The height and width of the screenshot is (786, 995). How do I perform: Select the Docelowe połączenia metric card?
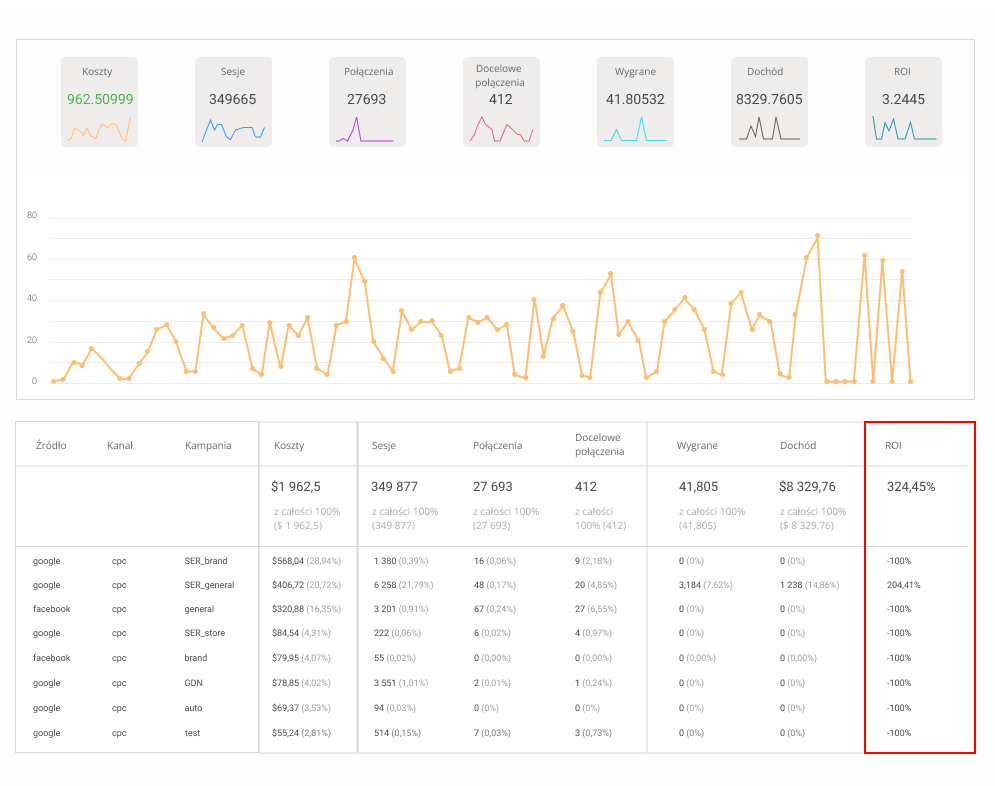pos(501,102)
